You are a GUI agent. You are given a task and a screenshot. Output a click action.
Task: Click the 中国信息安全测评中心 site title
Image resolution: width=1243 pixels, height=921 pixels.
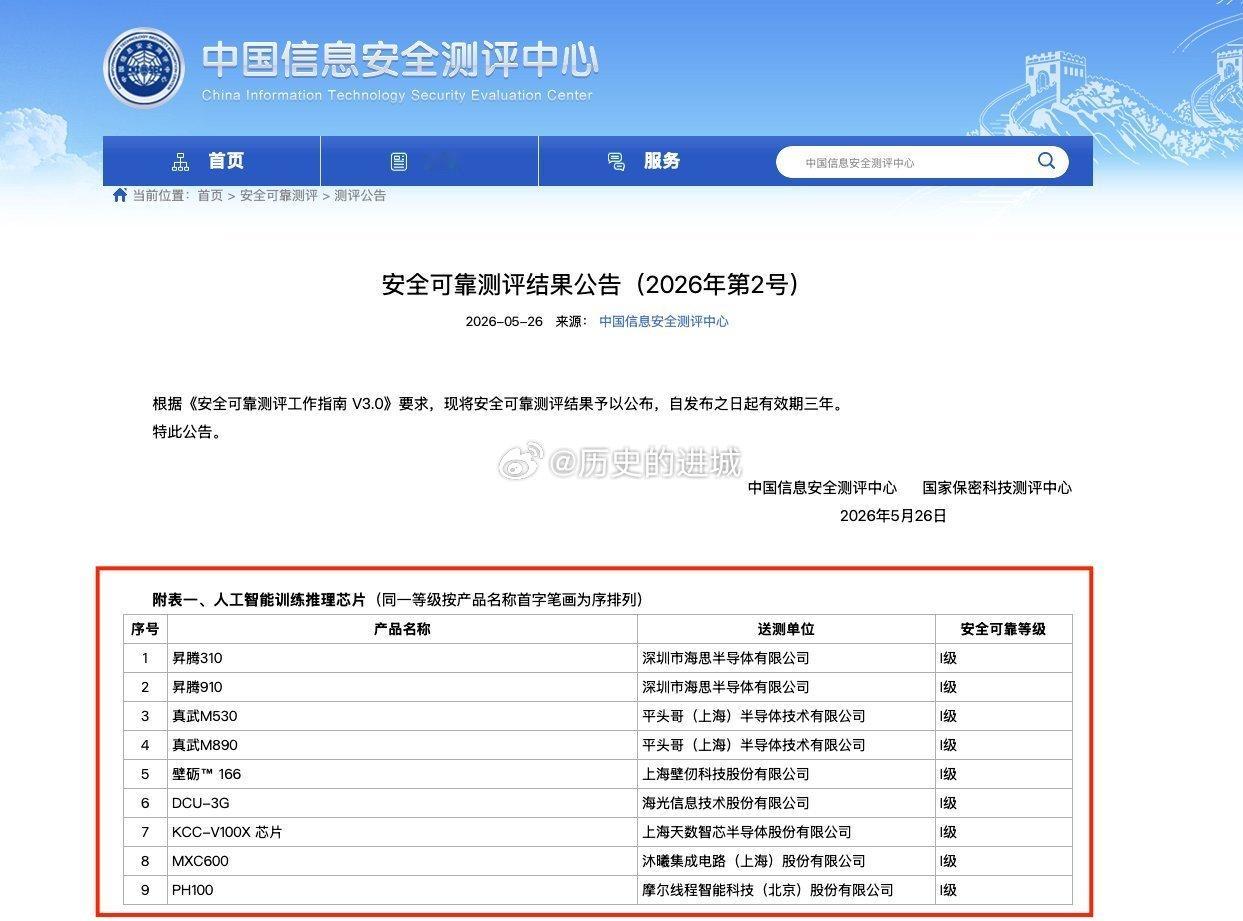tap(400, 59)
